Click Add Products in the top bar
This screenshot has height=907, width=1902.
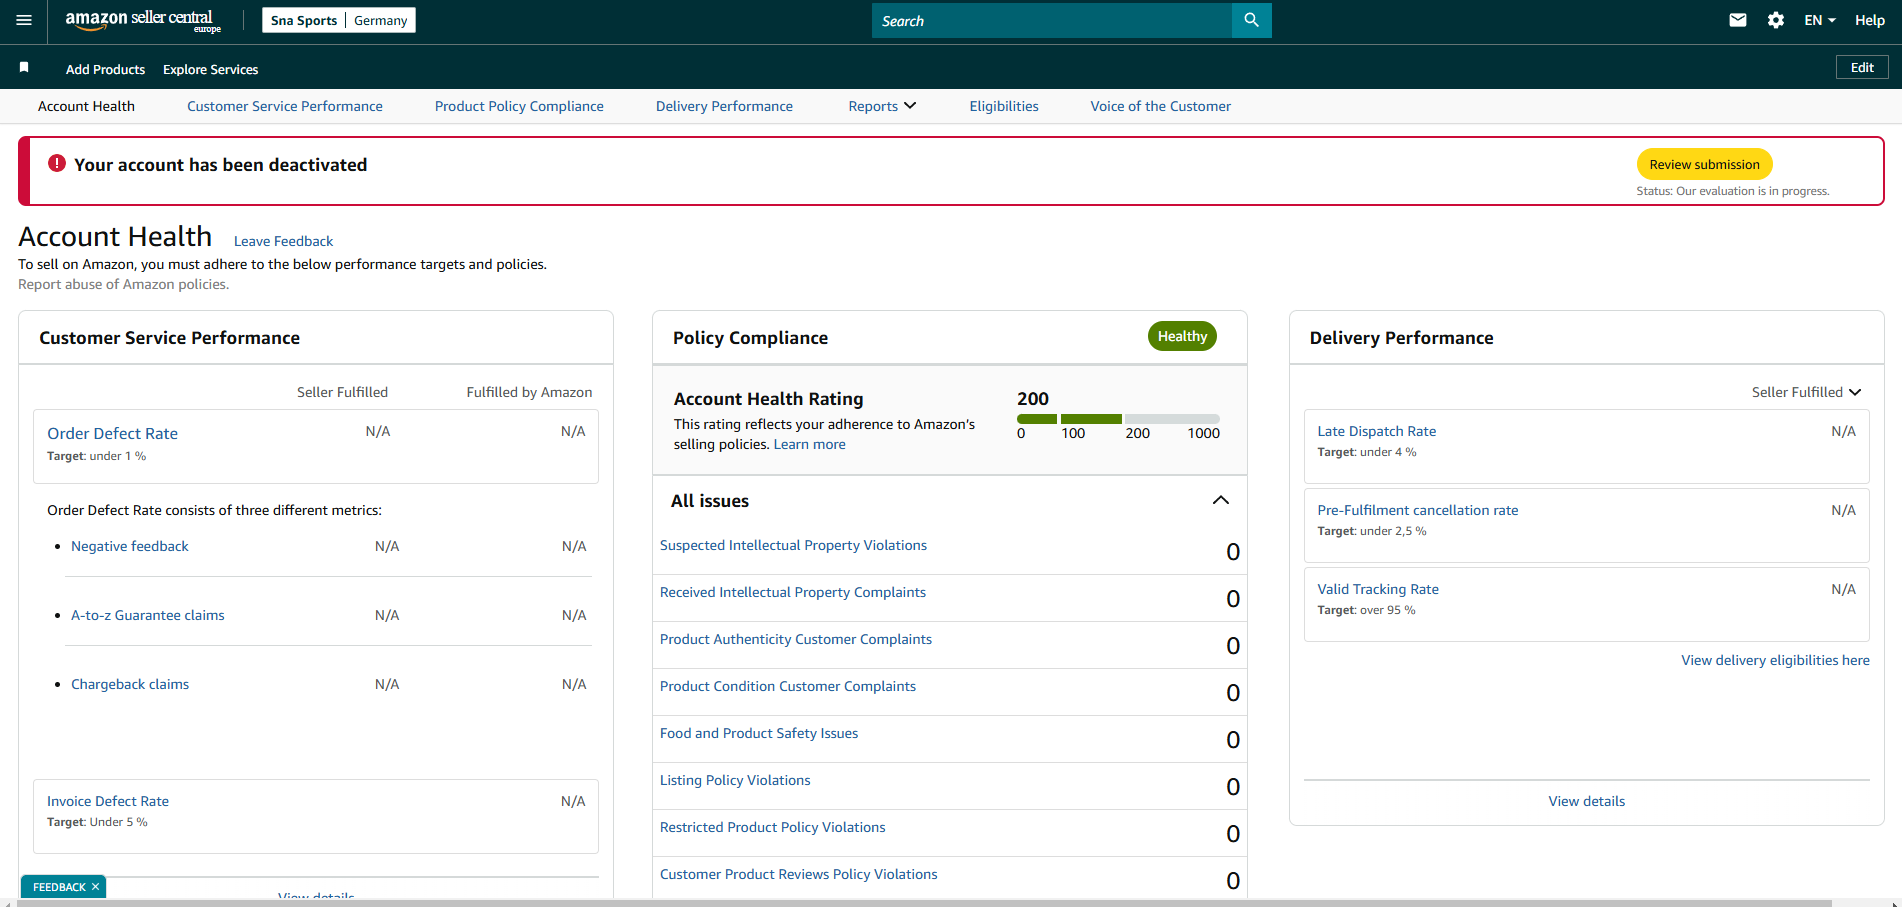pyautogui.click(x=105, y=69)
